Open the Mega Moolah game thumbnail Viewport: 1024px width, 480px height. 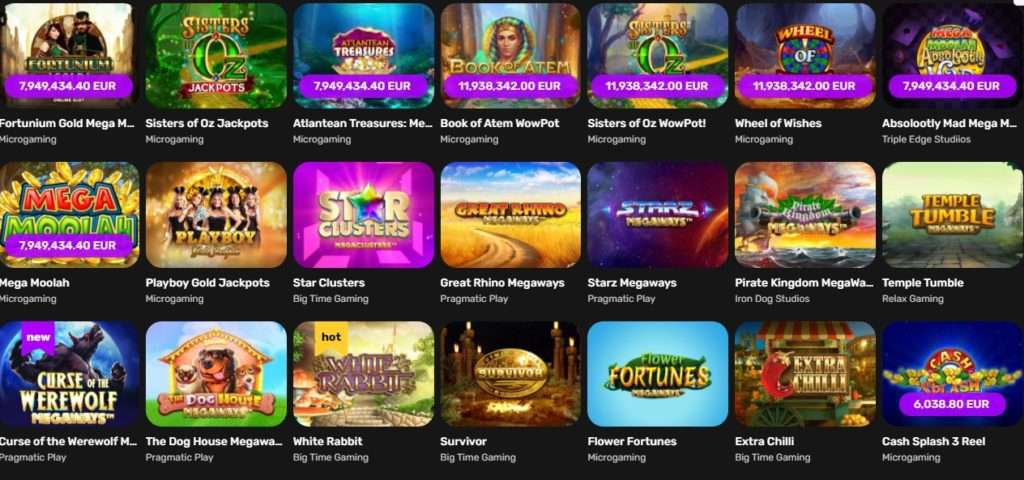69,215
